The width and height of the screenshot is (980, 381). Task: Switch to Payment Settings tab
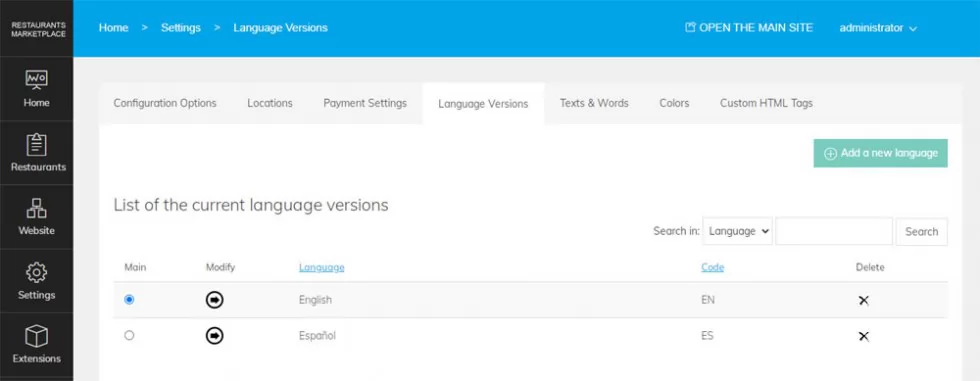(365, 103)
